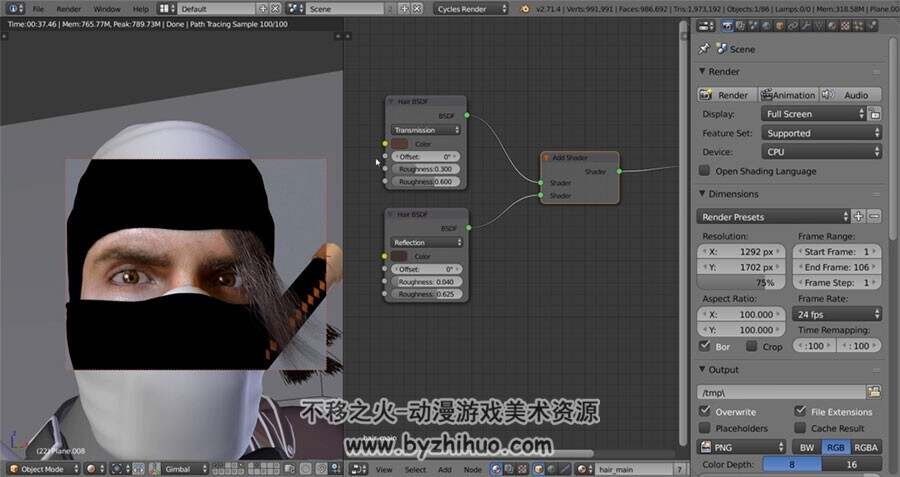Screen dimensions: 900x477
Task: Select the World properties tab icon
Action: pos(766,26)
